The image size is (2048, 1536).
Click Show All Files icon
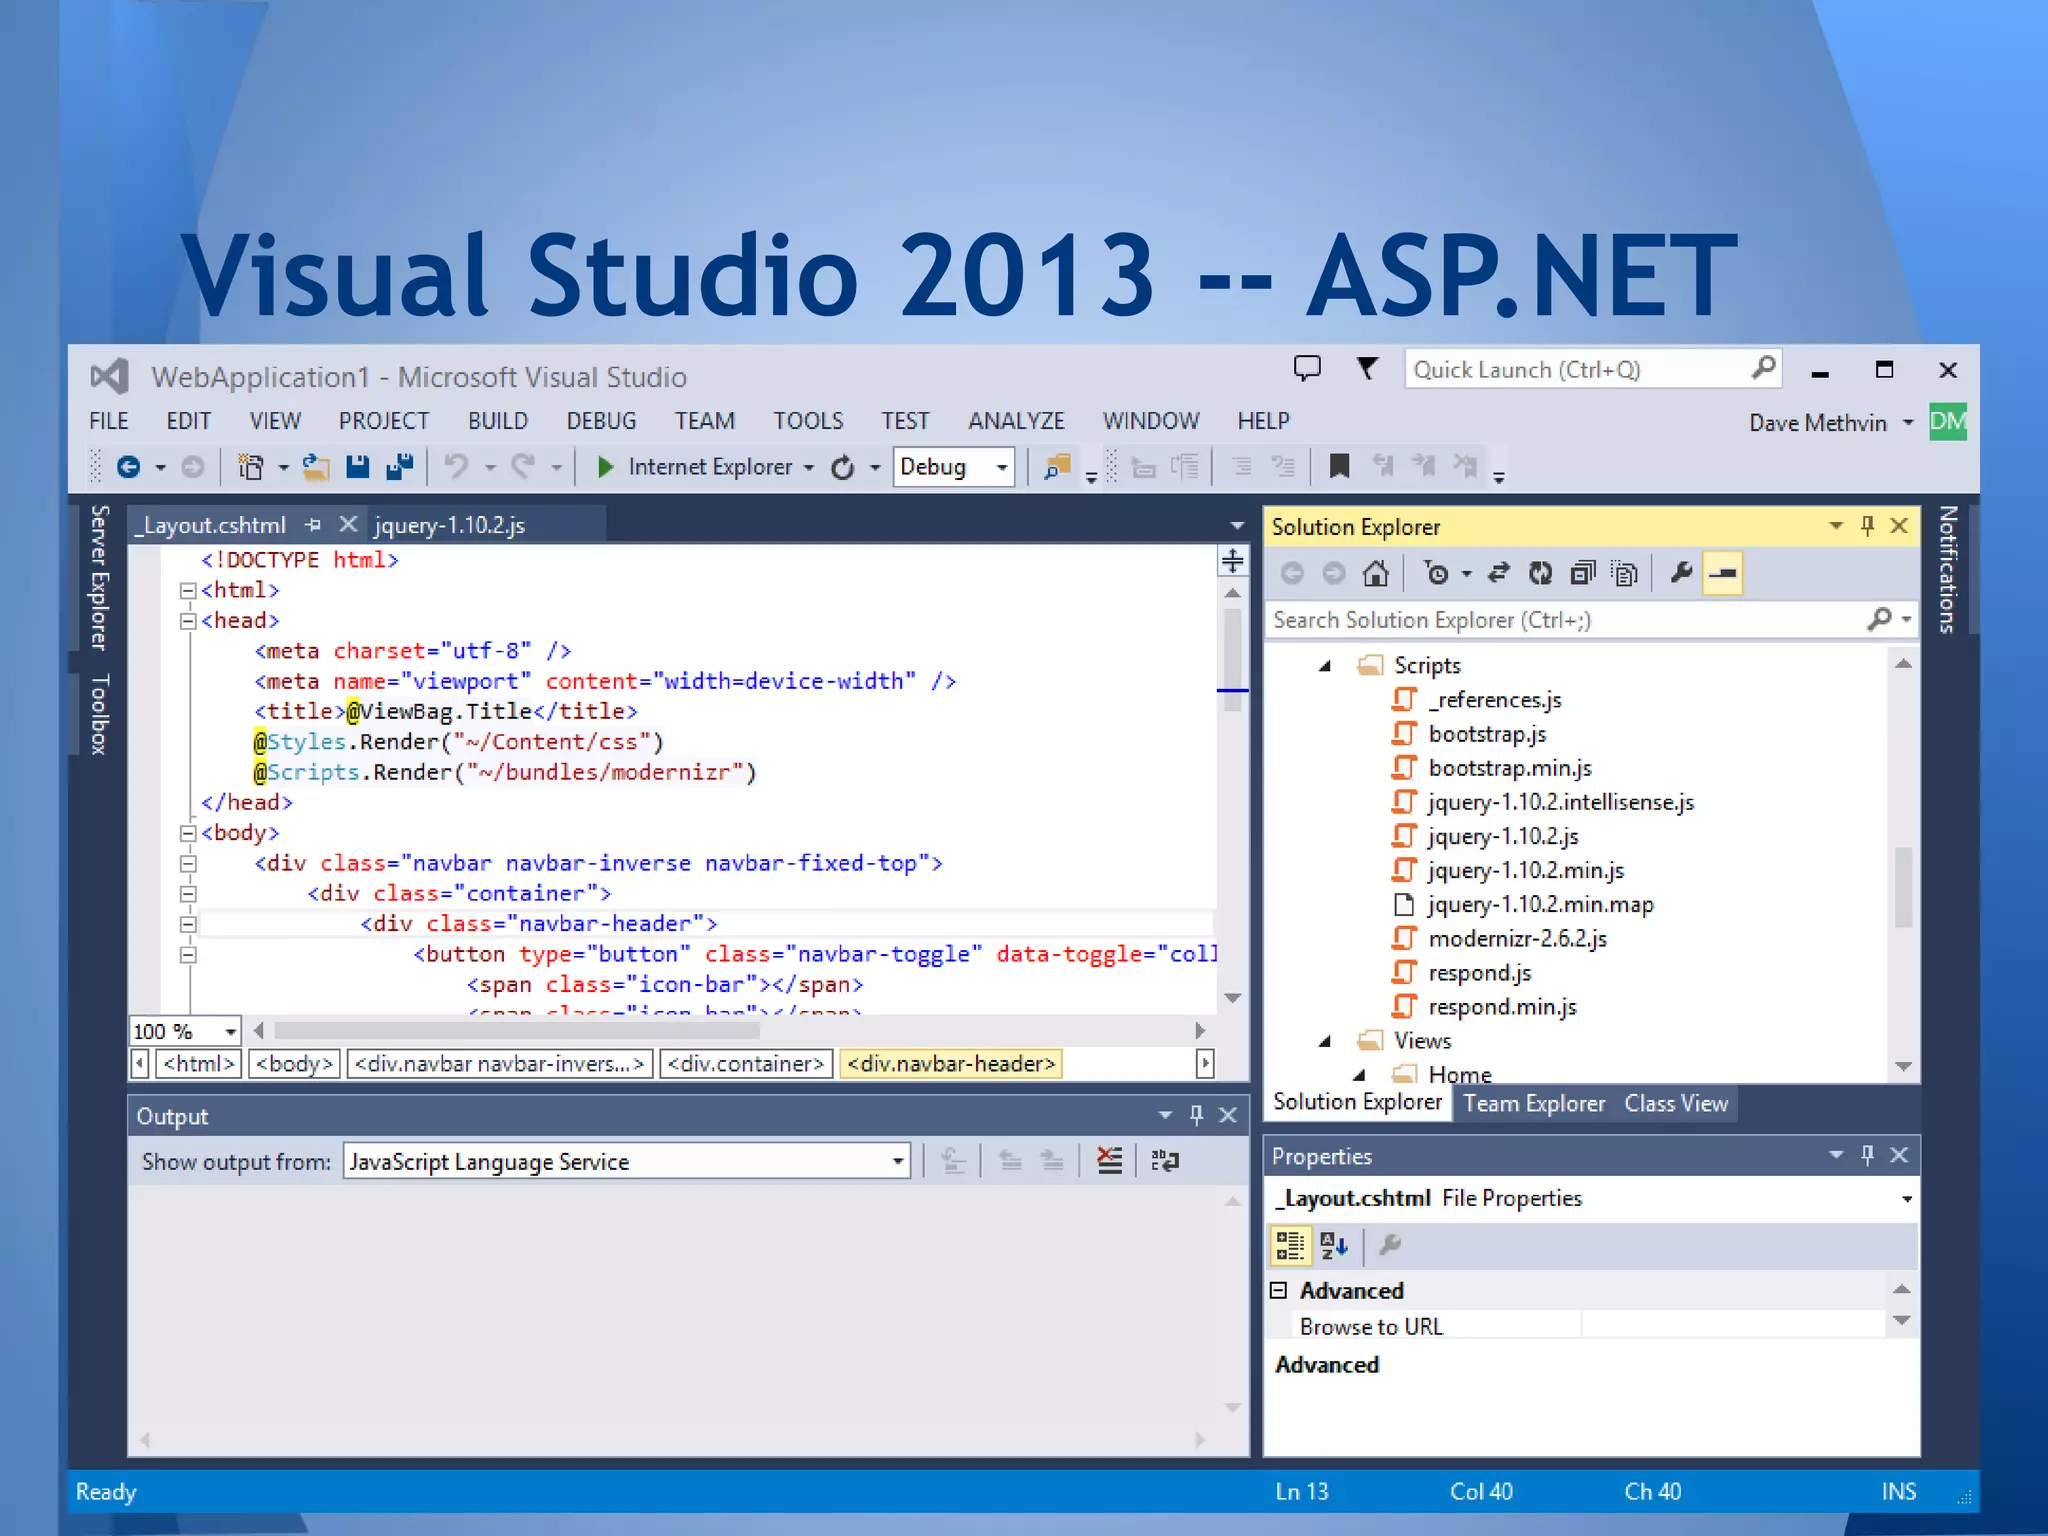pos(1625,573)
